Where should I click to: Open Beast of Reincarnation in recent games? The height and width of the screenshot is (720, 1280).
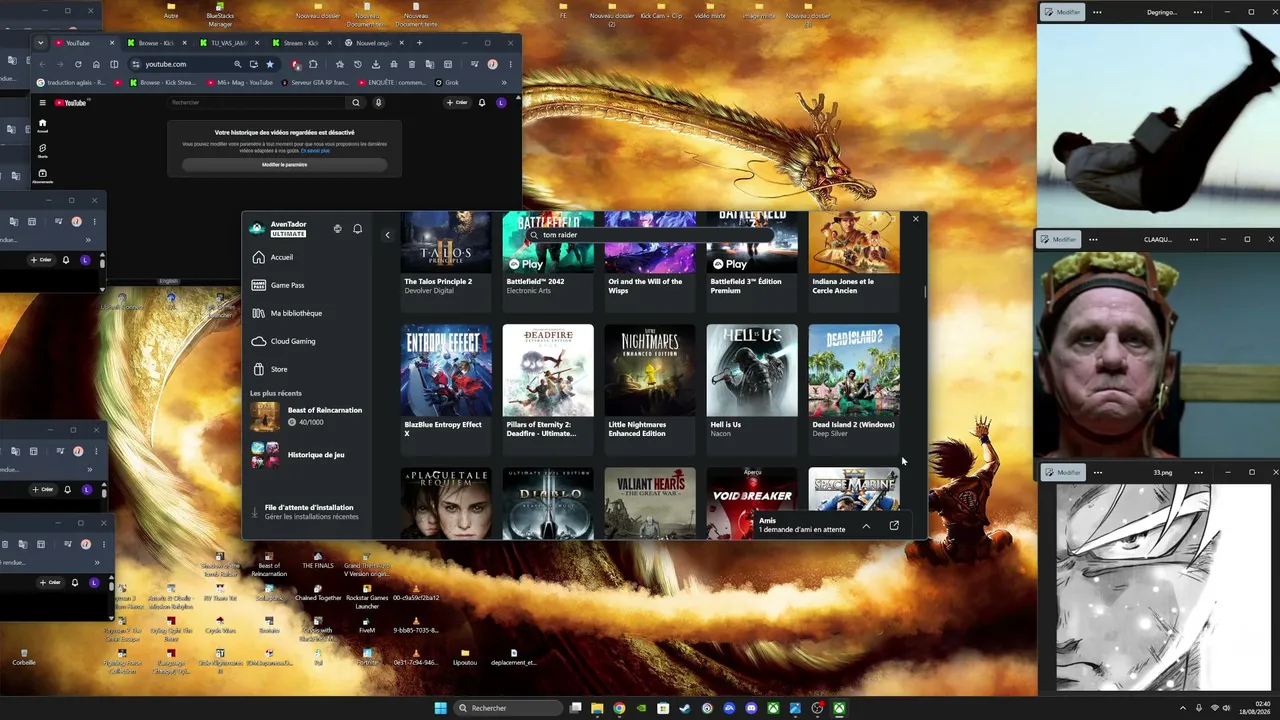(307, 416)
